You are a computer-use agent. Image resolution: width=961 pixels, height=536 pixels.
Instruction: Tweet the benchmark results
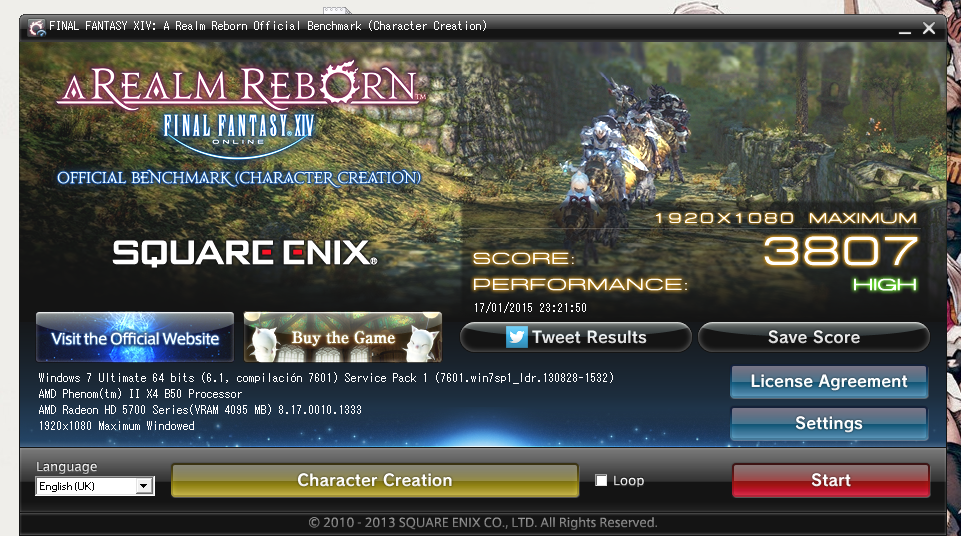click(575, 337)
